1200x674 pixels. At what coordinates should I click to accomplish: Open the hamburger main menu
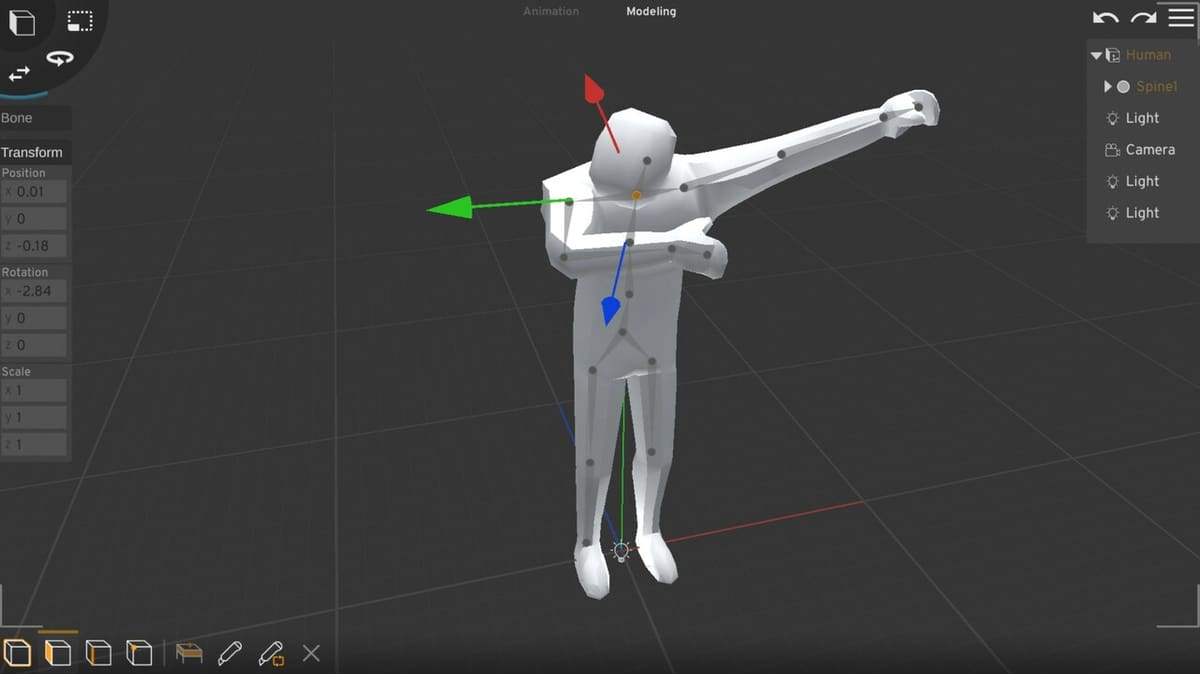(1181, 17)
